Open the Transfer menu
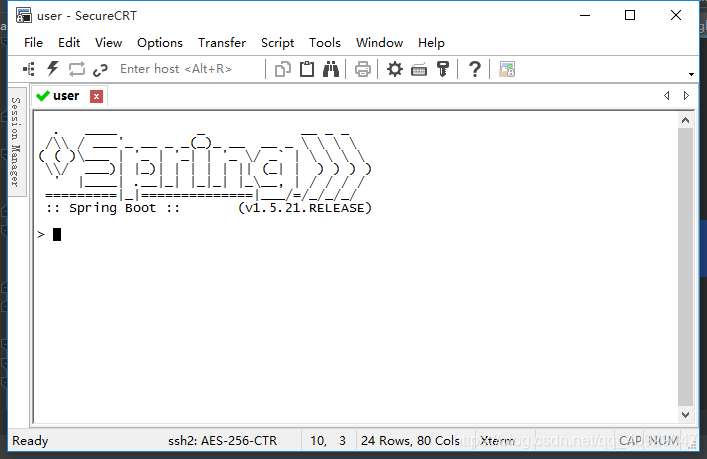 (222, 43)
